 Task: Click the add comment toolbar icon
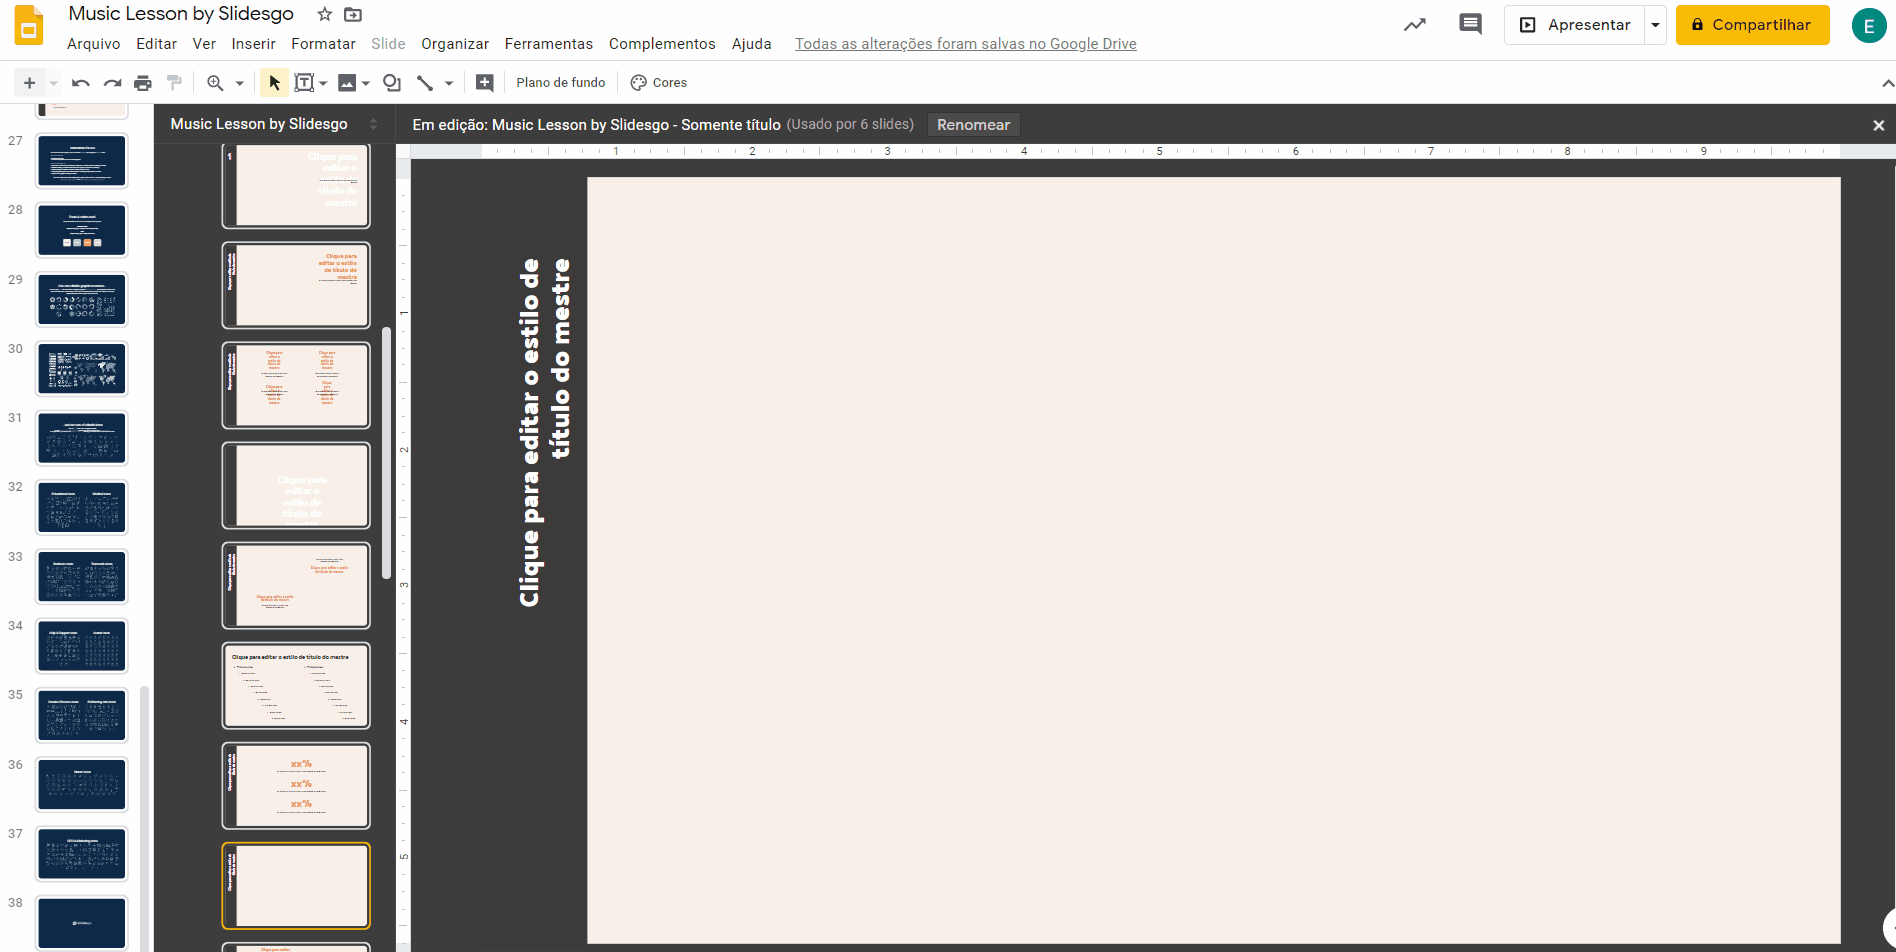click(x=485, y=83)
